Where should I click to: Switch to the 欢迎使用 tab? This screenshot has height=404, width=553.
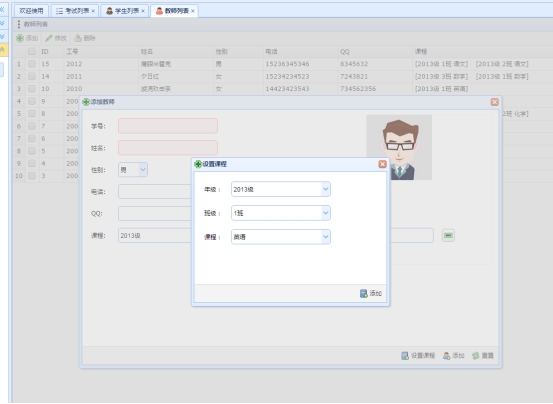click(x=31, y=11)
